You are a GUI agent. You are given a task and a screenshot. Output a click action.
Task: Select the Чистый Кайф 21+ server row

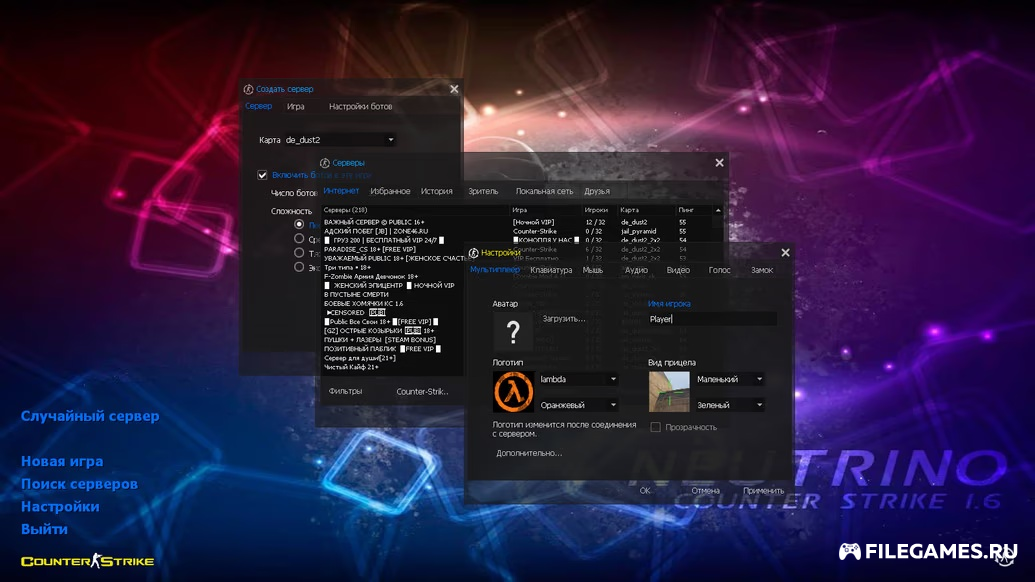[x=351, y=367]
